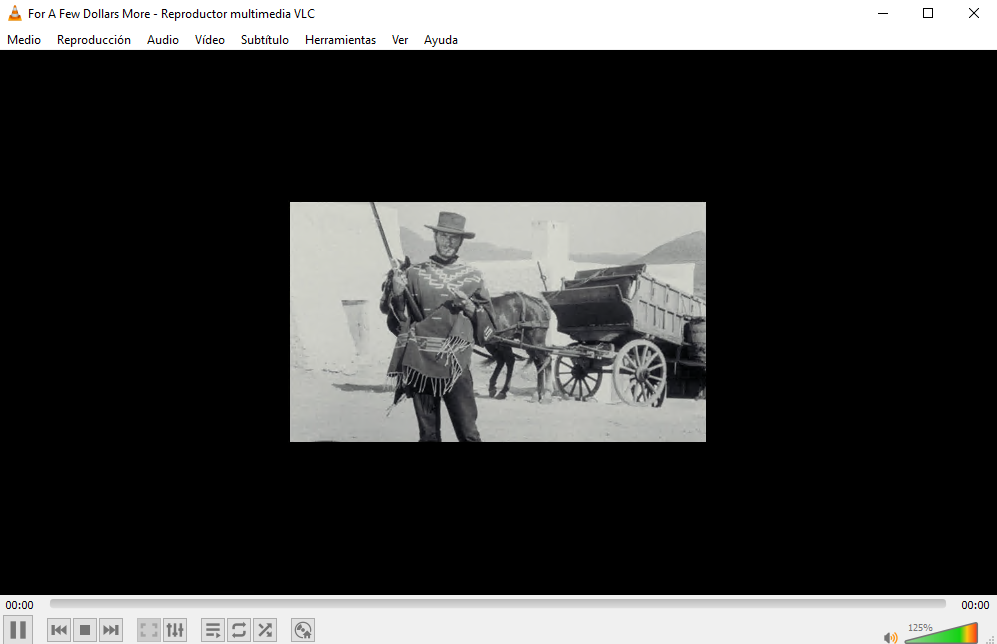The height and width of the screenshot is (644, 997).
Task: Click the elapsed time label on the left
Action: [20, 605]
